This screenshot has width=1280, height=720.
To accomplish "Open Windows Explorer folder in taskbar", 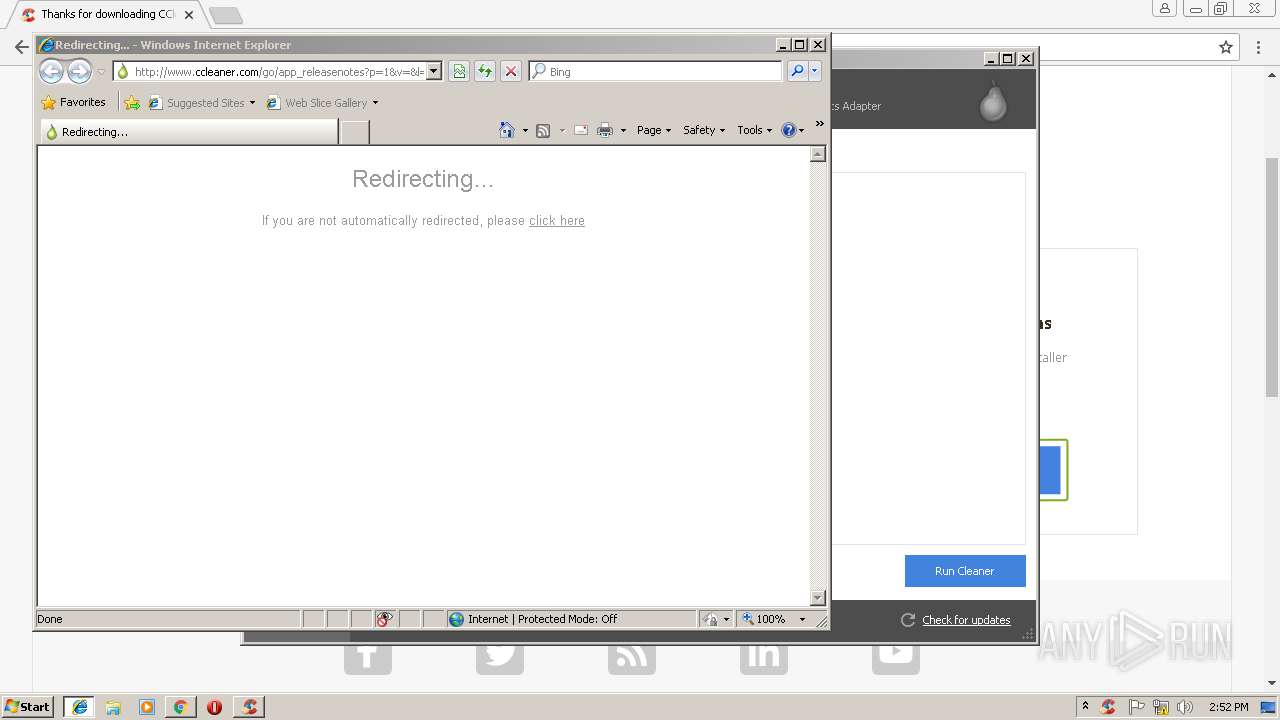I will click(113, 706).
